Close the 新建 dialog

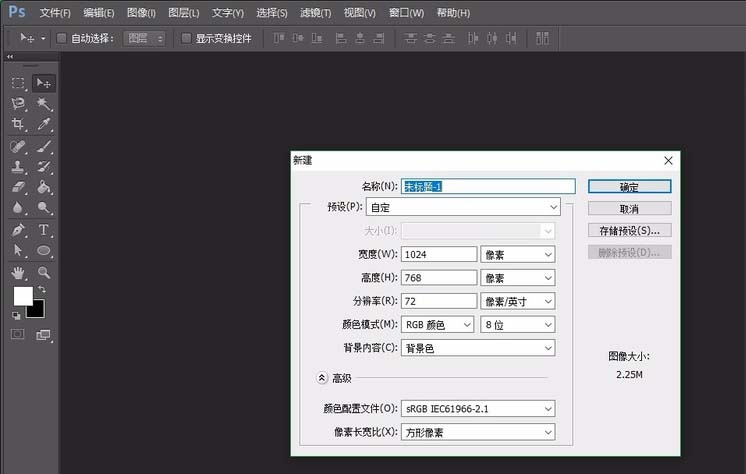click(668, 160)
